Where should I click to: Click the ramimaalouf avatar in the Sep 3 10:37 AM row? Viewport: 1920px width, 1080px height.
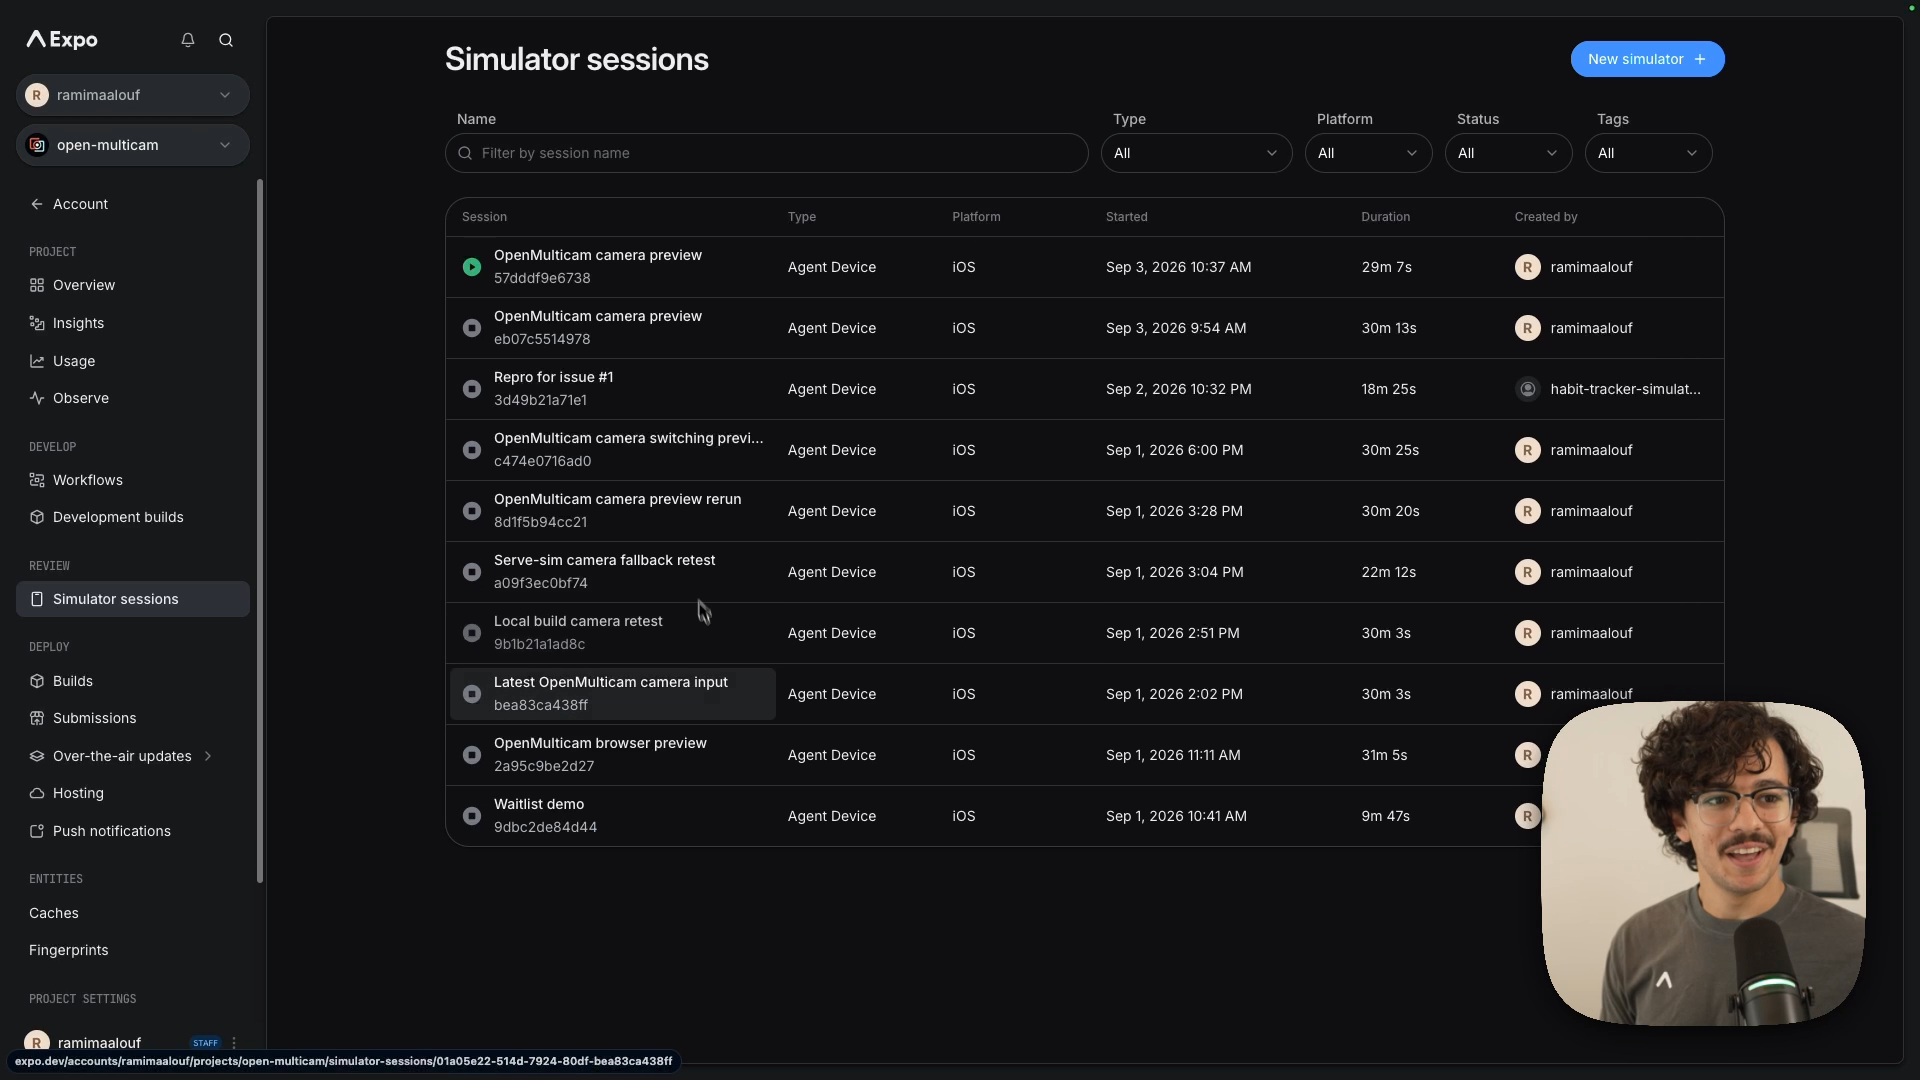tap(1527, 267)
